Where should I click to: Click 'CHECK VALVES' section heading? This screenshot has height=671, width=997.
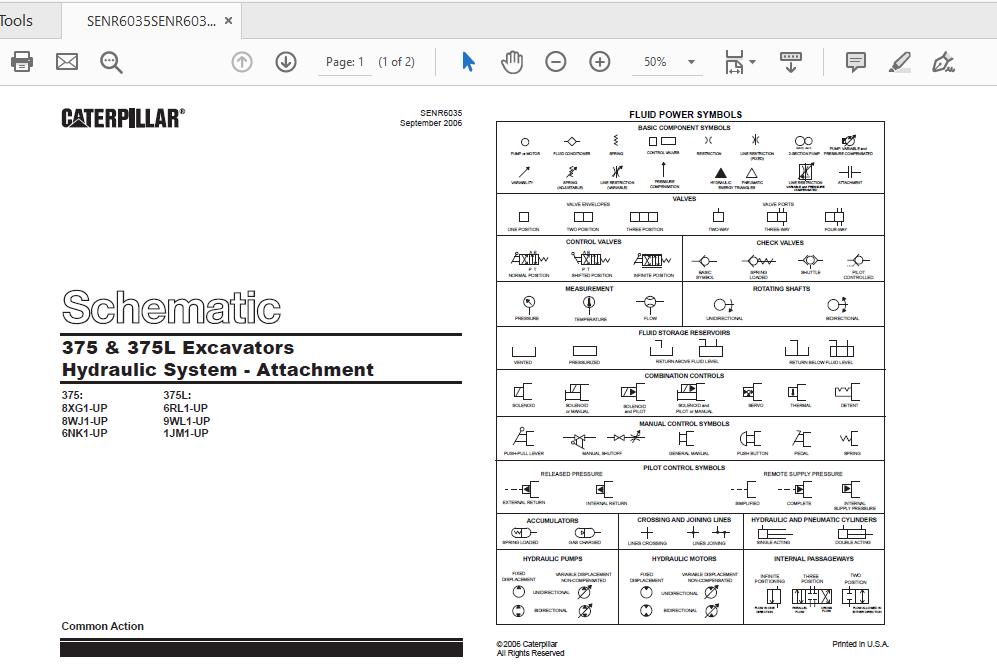click(780, 243)
